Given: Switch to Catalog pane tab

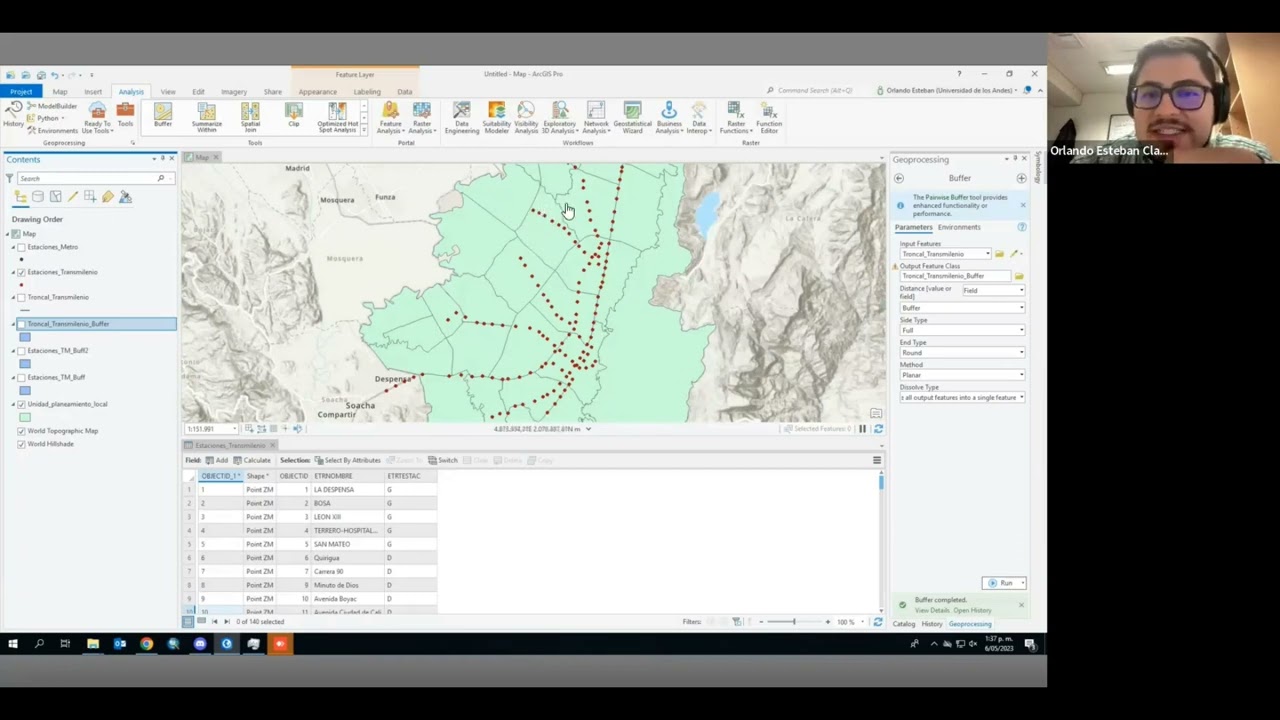Looking at the screenshot, I should point(904,624).
